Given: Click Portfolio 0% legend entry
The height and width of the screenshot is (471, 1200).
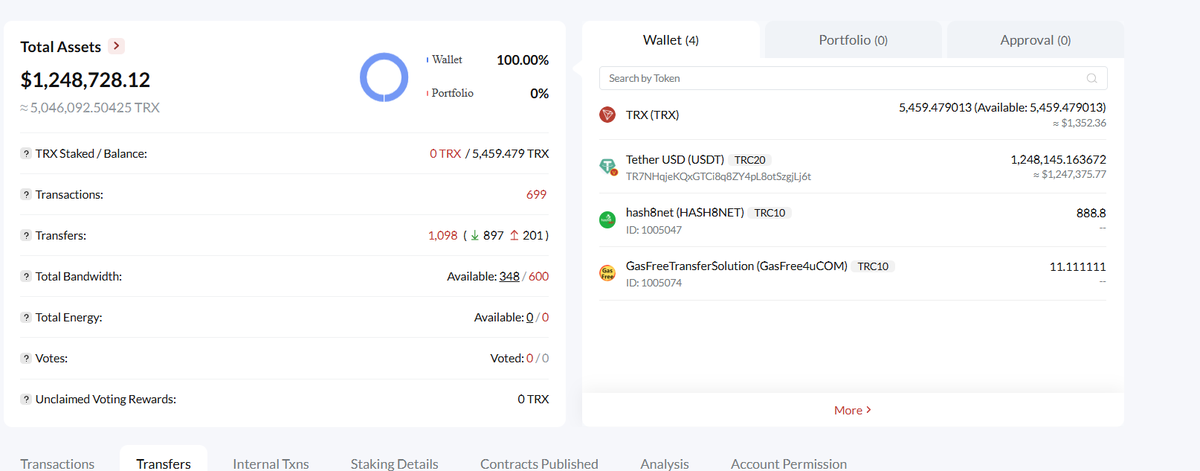Looking at the screenshot, I should click(x=488, y=93).
